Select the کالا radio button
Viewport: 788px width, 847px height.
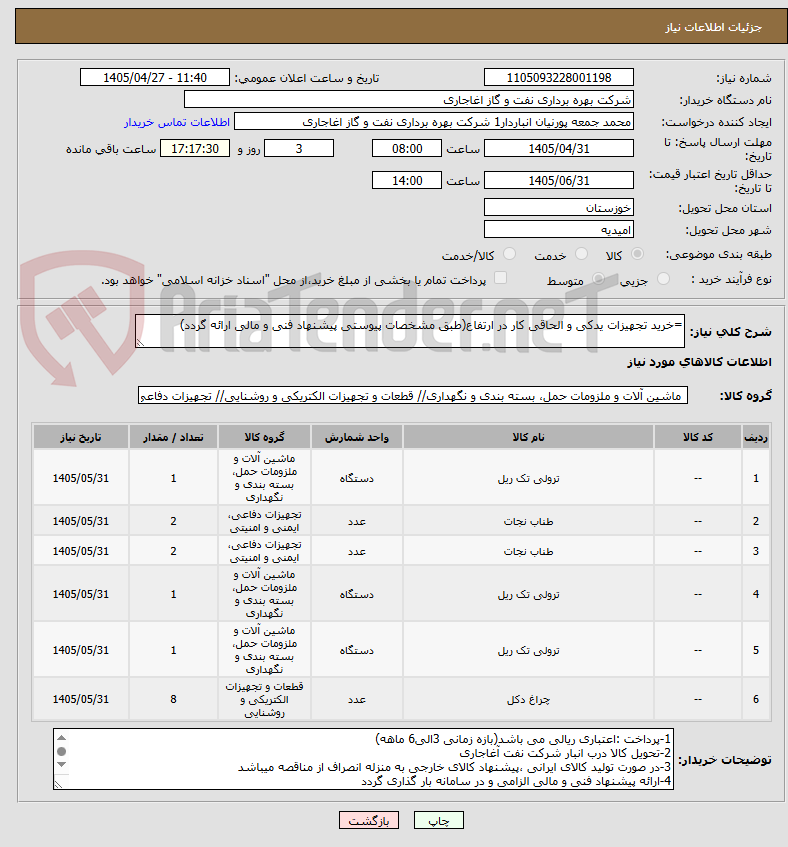637,254
